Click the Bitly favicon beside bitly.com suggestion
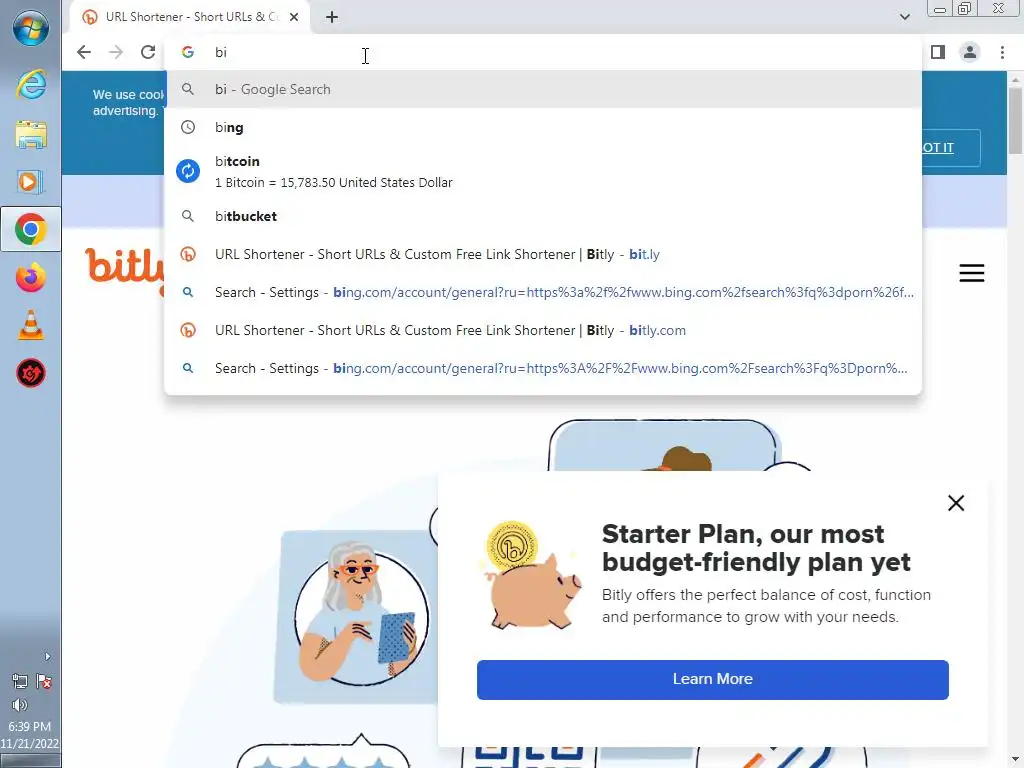The image size is (1024, 768). pos(188,330)
